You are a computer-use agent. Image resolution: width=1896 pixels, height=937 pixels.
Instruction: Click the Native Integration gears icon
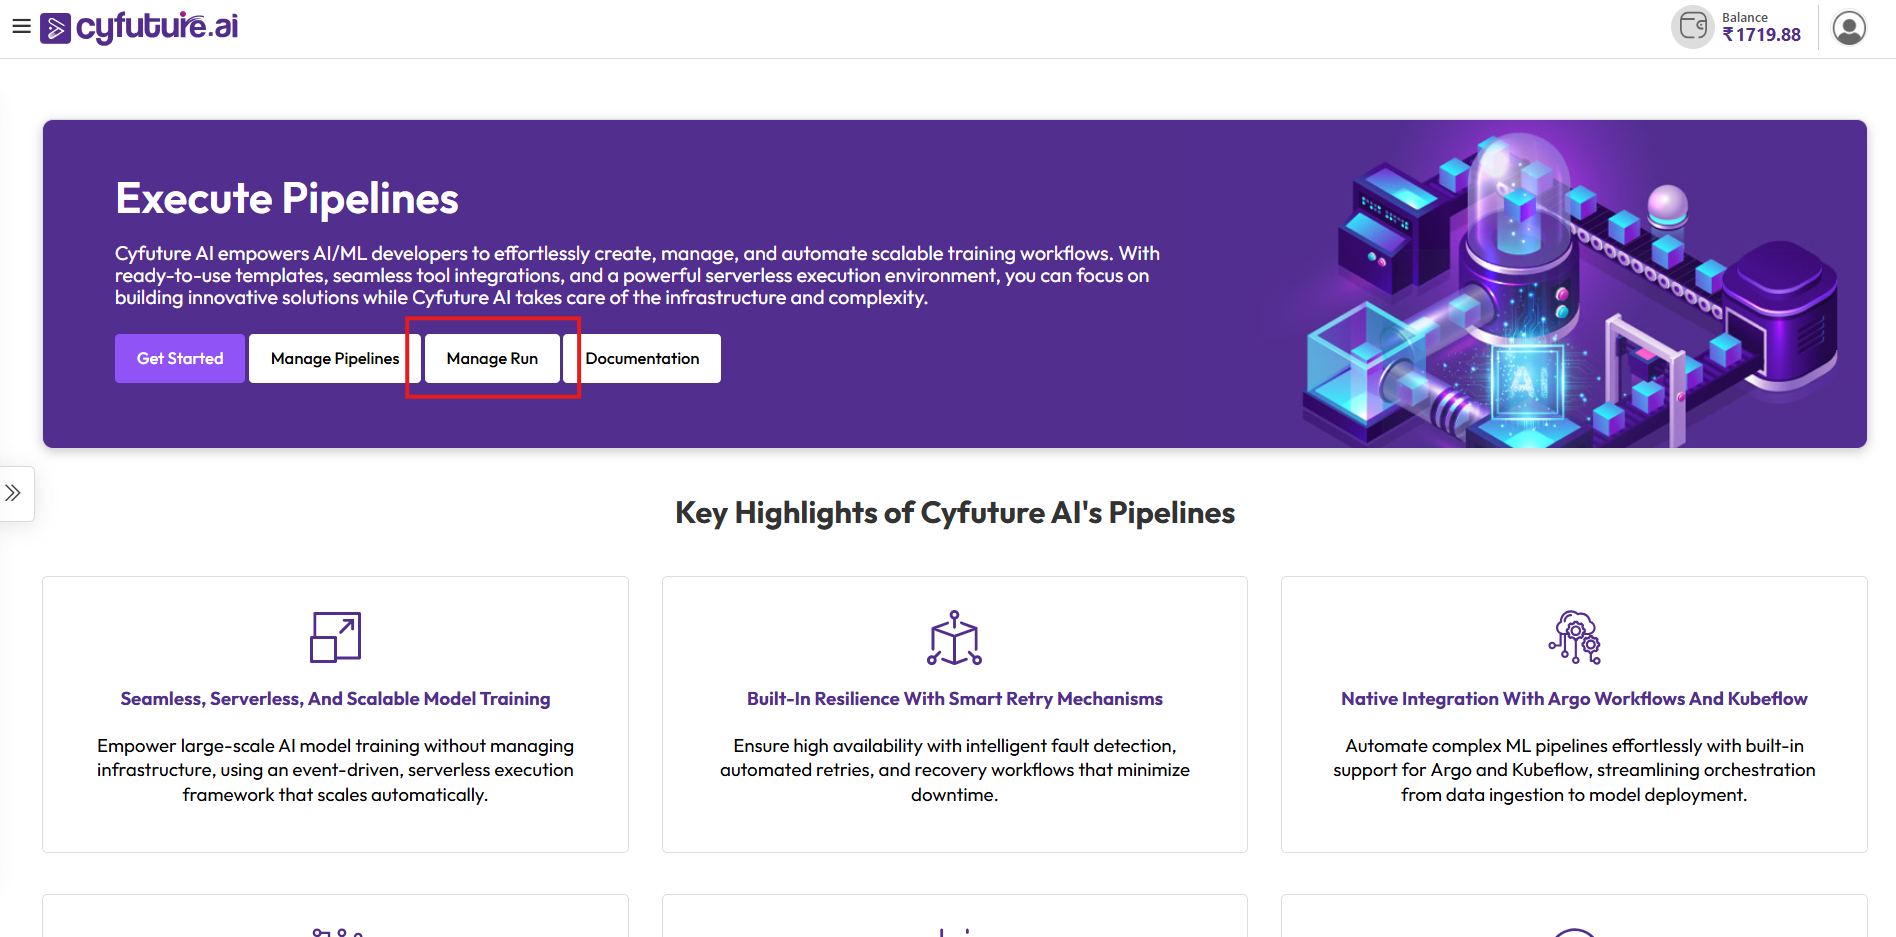click(1574, 638)
